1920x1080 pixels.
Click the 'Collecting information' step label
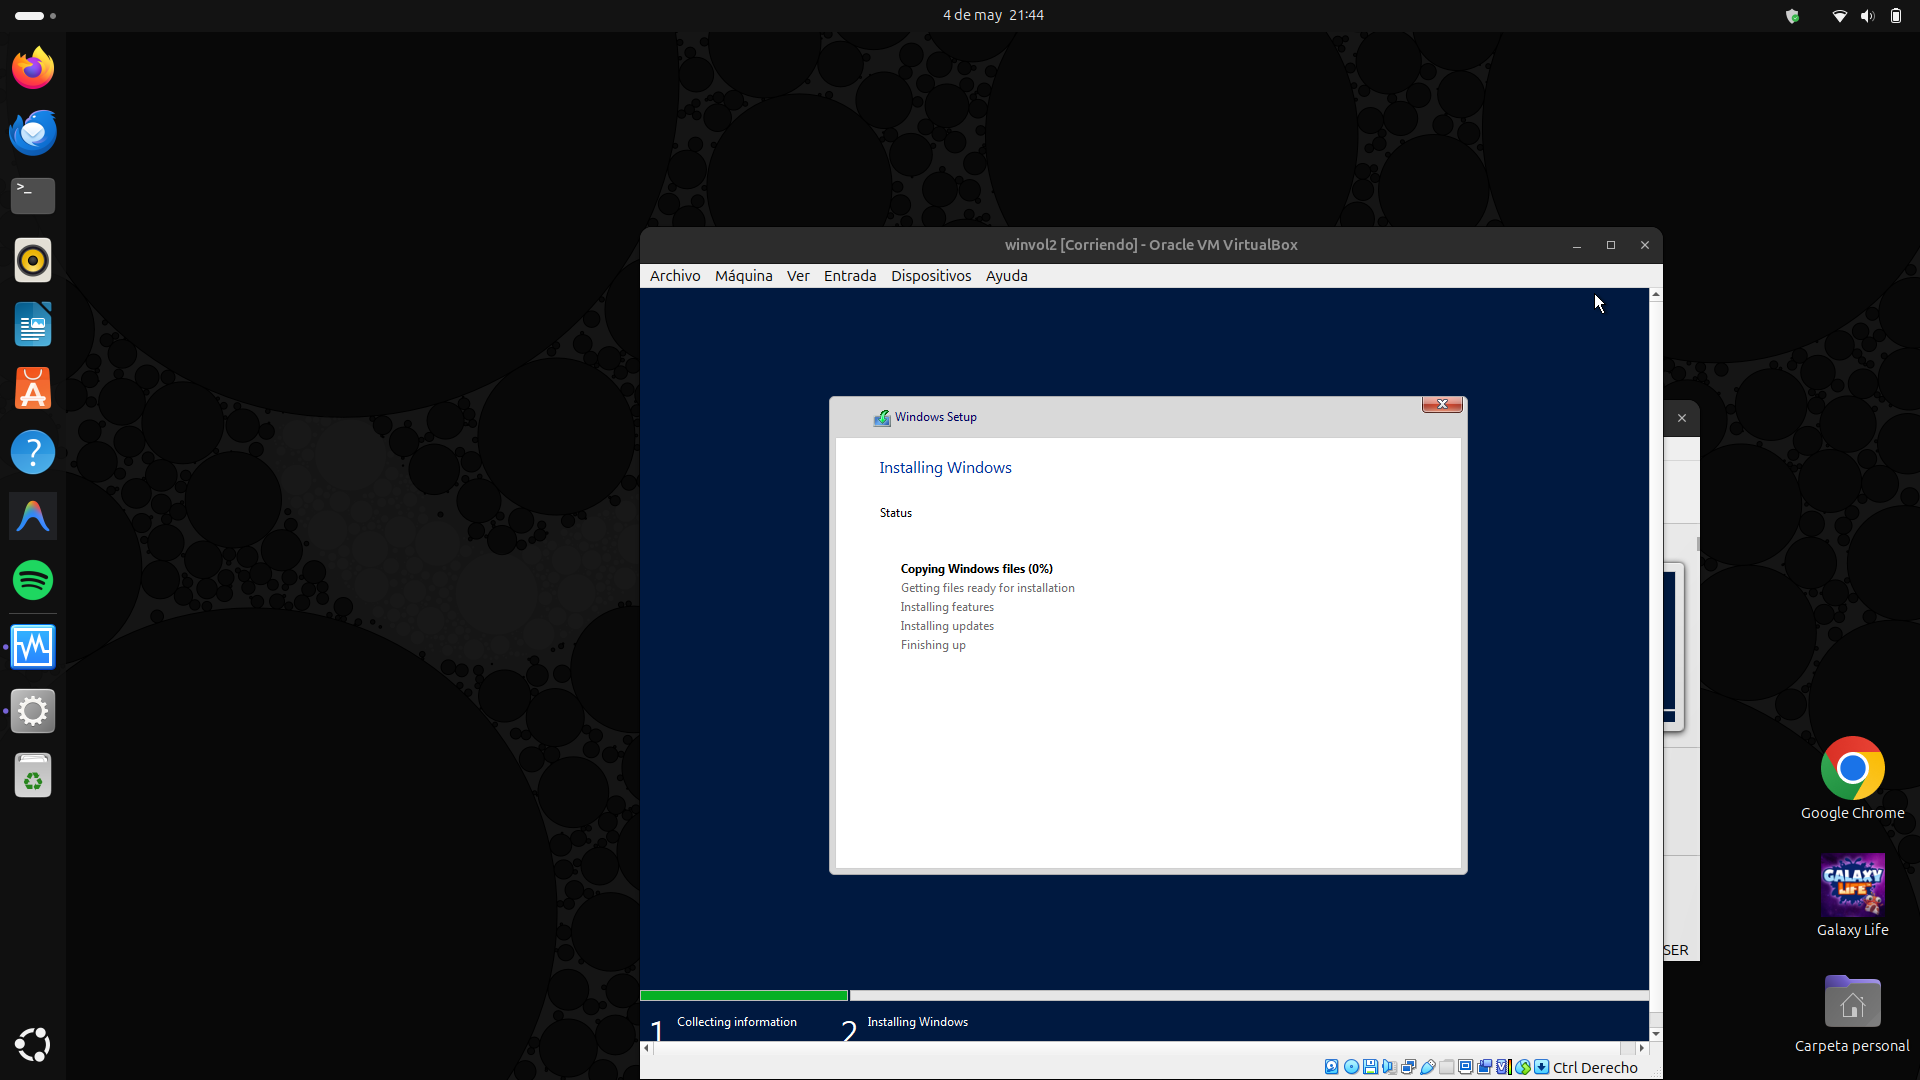pyautogui.click(x=737, y=1022)
